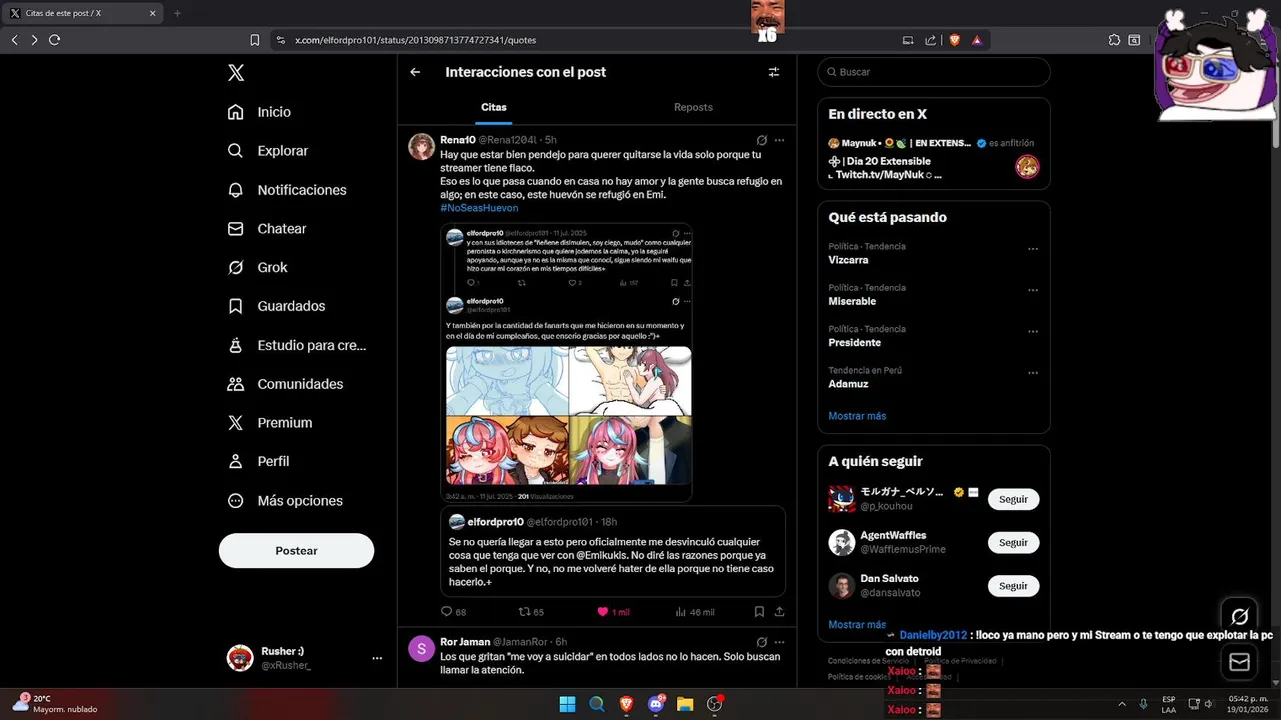This screenshot has width=1281, height=720.
Task: Follow the @p_kouhou account
Action: [x=1013, y=499]
